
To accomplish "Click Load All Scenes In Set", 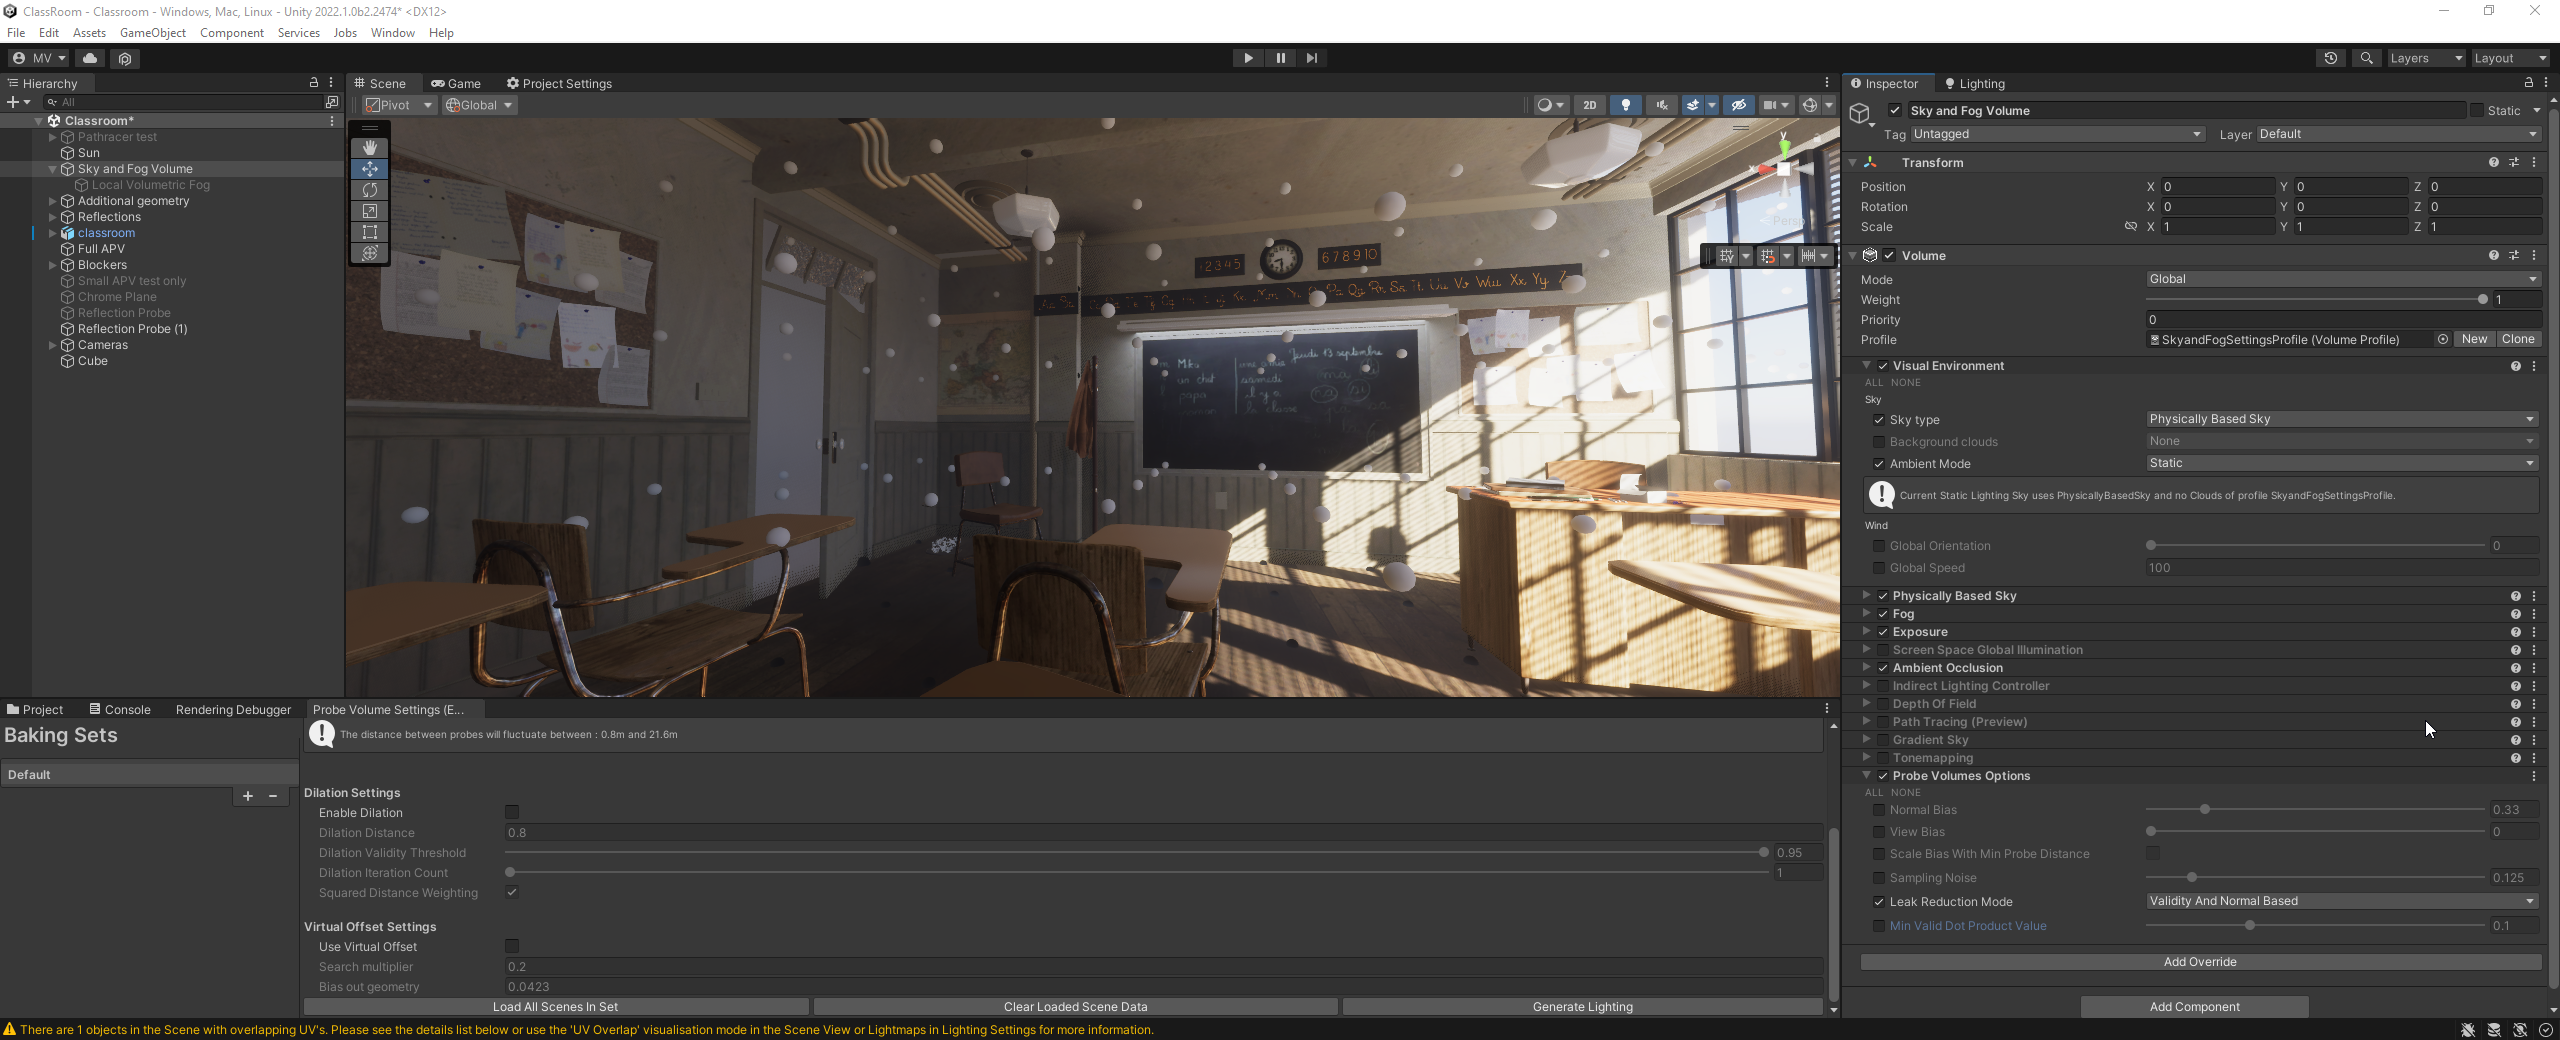I will tap(556, 1007).
